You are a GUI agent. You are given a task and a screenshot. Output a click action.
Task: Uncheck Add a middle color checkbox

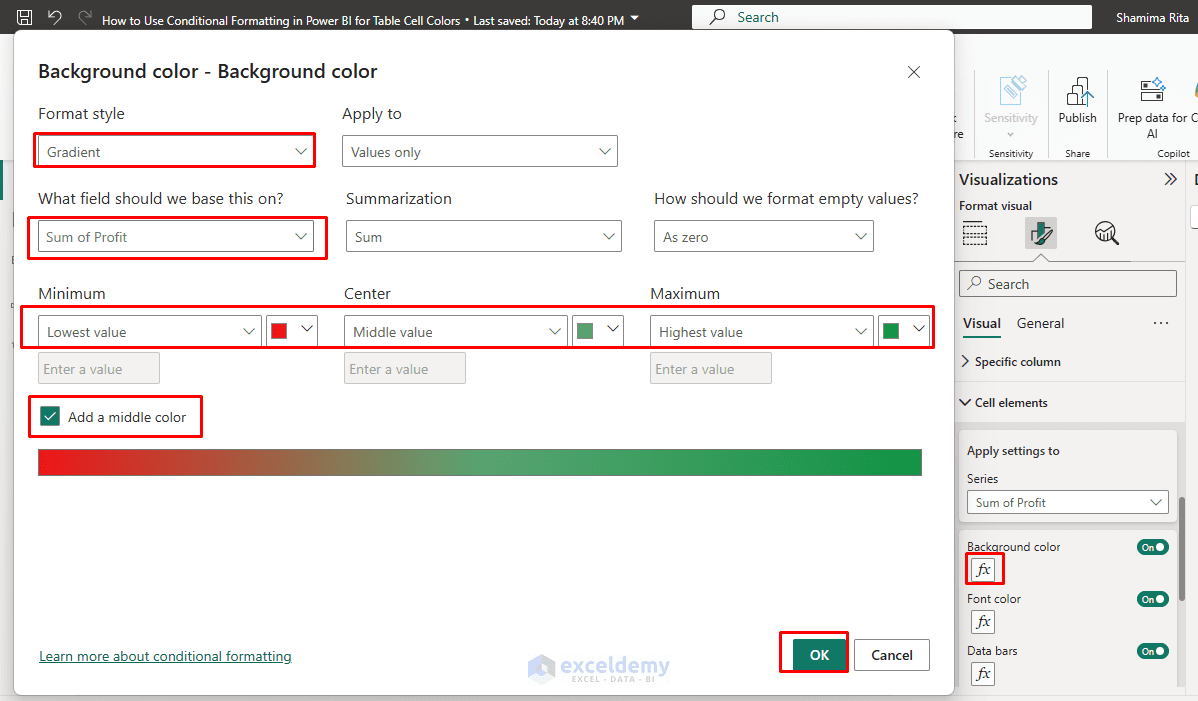click(x=50, y=416)
